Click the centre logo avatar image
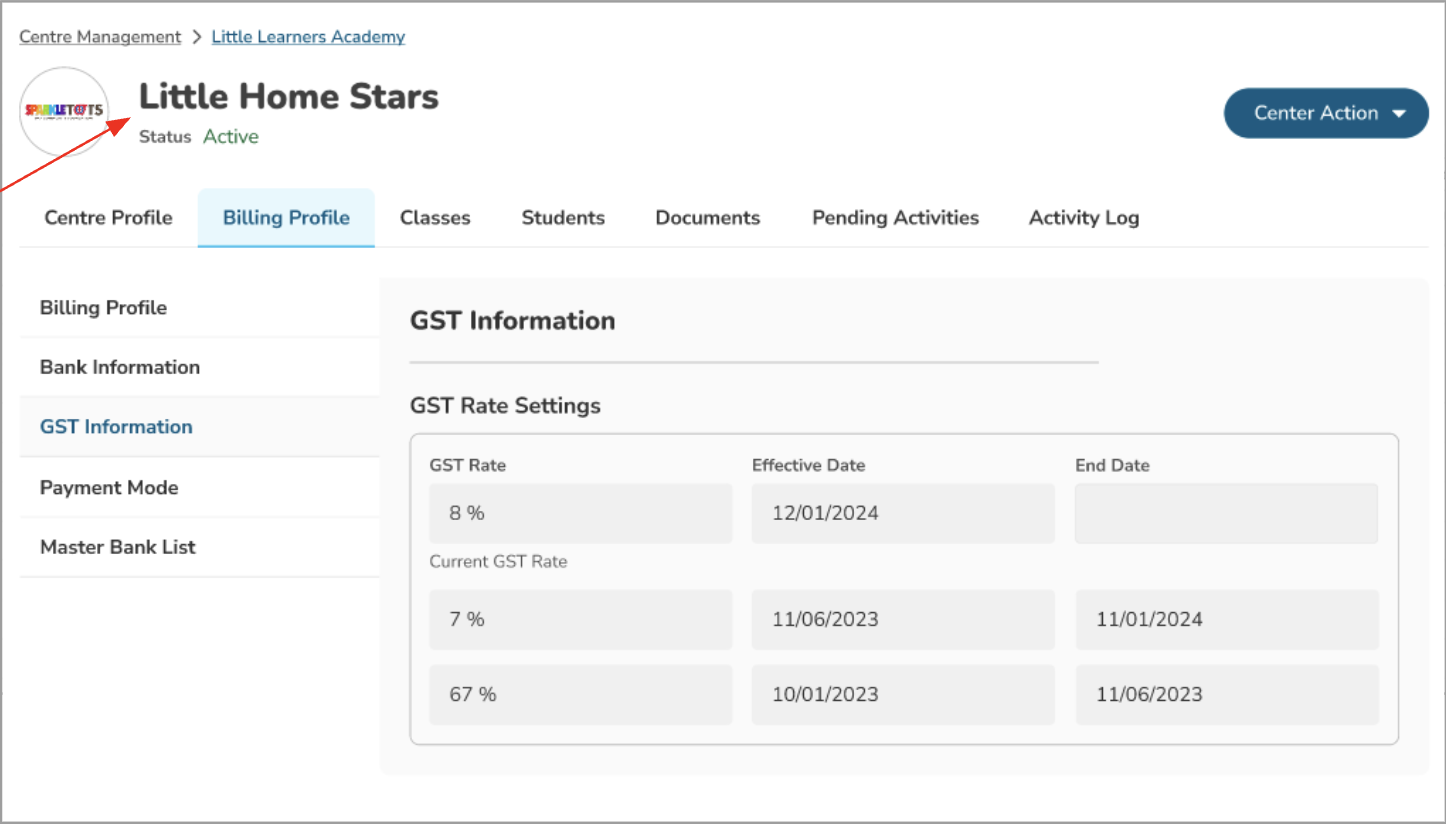This screenshot has width=1446, height=824. [x=64, y=111]
